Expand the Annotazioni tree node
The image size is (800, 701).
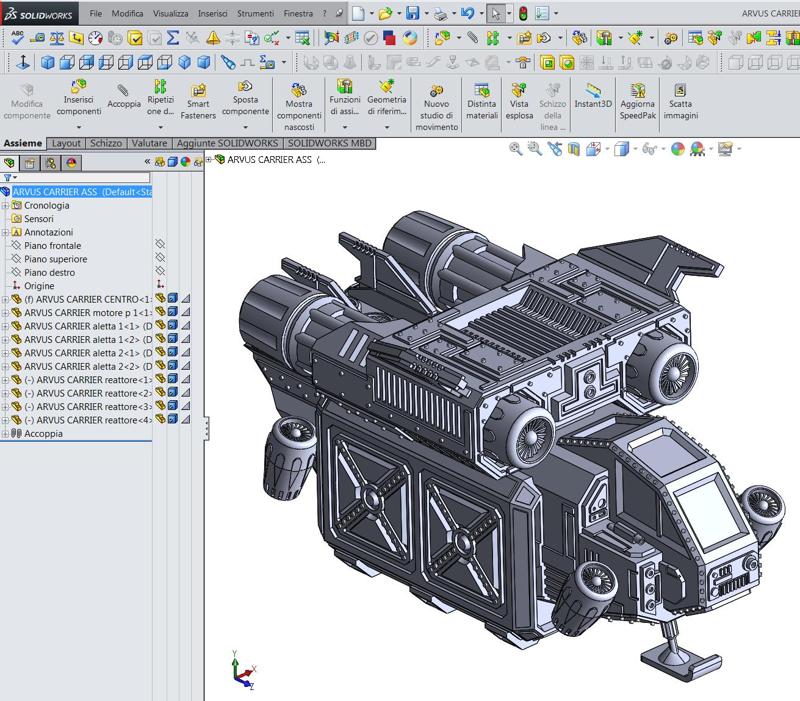[6, 232]
